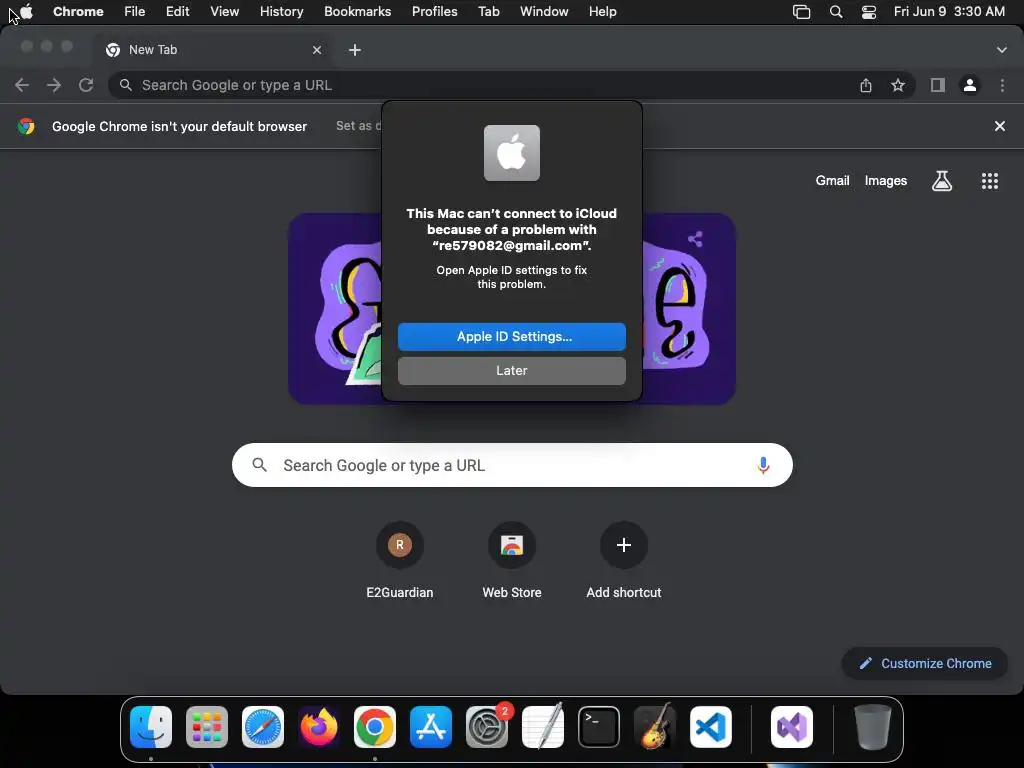Close the New Tab tab
Viewport: 1024px width, 768px height.
317,50
